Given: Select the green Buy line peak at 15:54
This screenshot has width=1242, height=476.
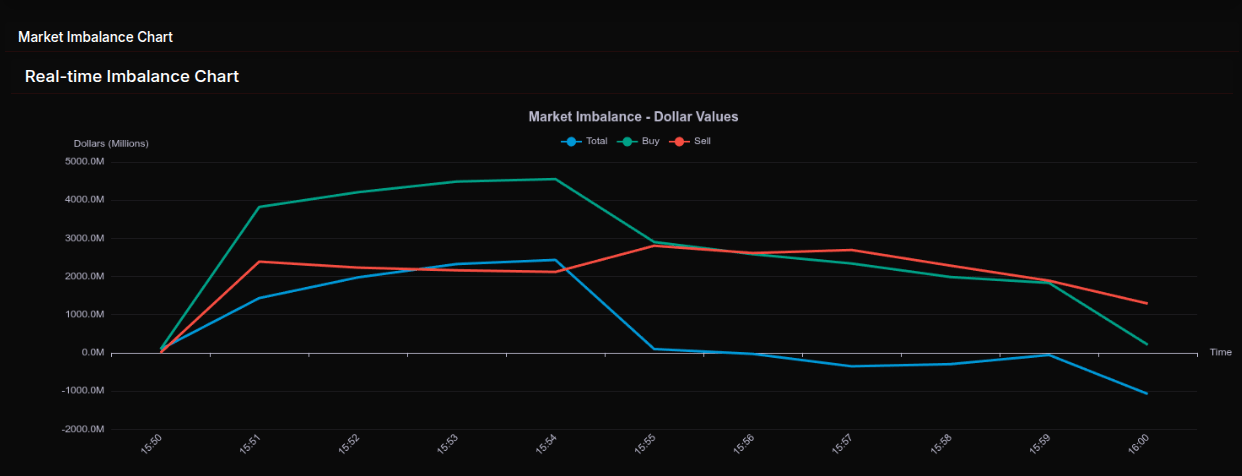Looking at the screenshot, I should (x=555, y=179).
